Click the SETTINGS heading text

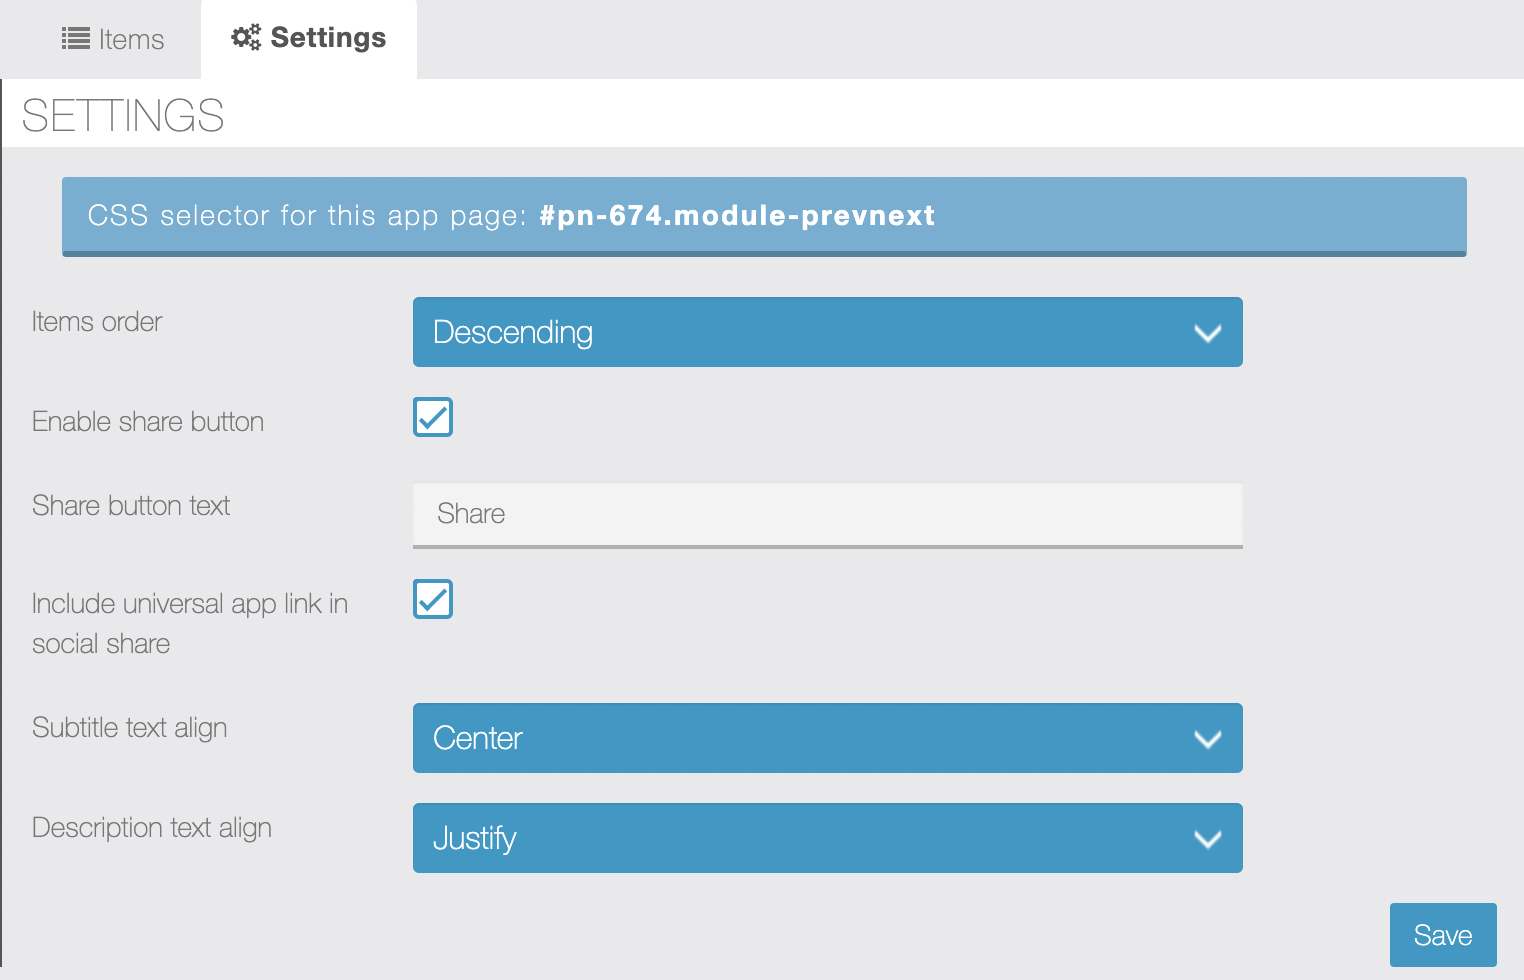tap(122, 115)
